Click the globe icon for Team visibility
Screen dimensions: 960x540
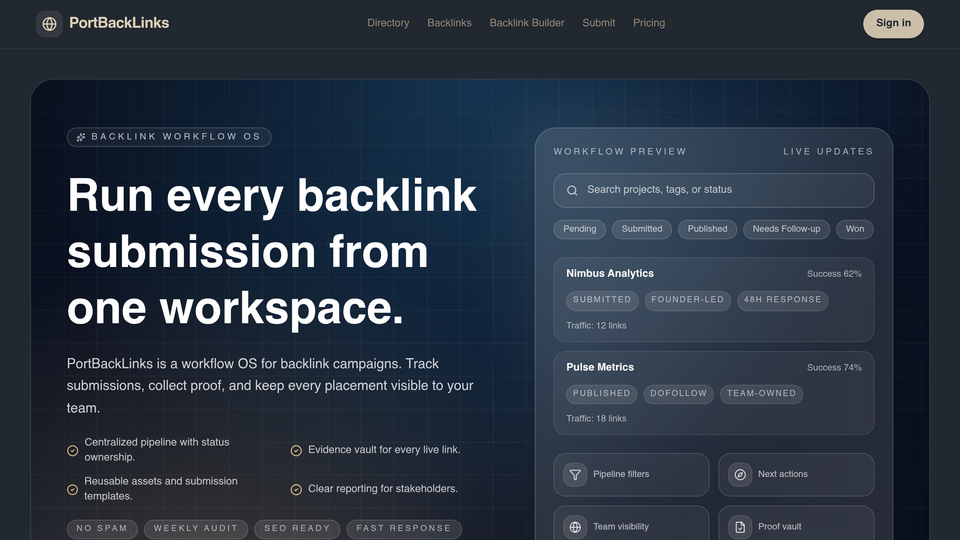tap(575, 527)
